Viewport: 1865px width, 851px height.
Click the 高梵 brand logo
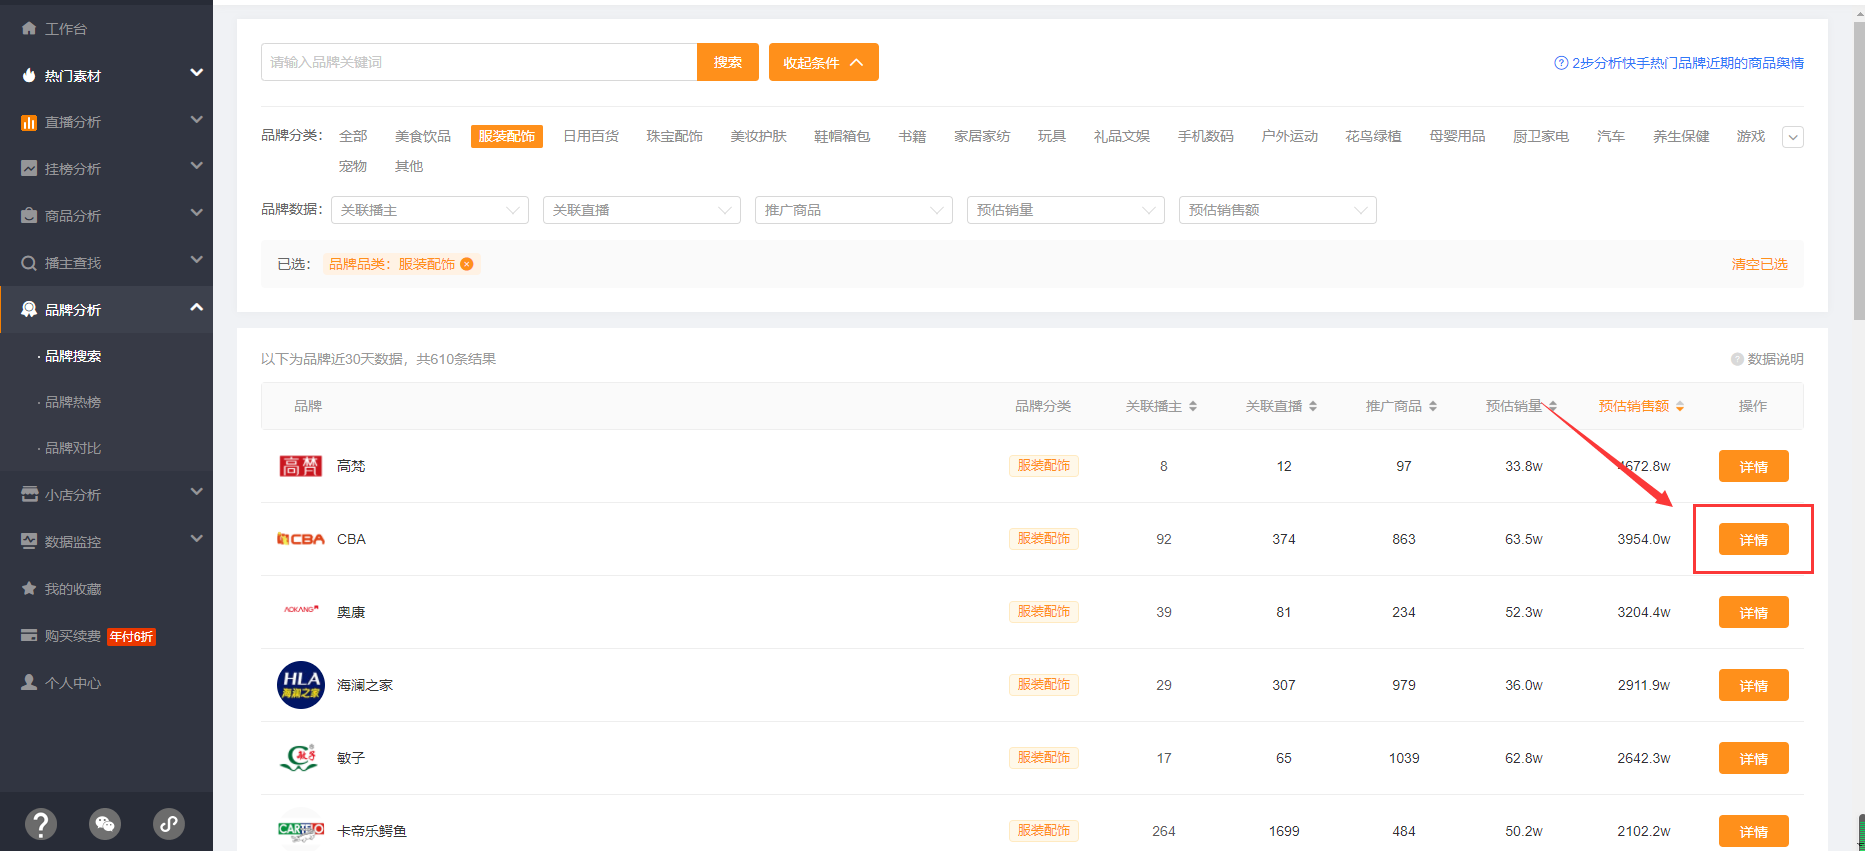point(301,466)
